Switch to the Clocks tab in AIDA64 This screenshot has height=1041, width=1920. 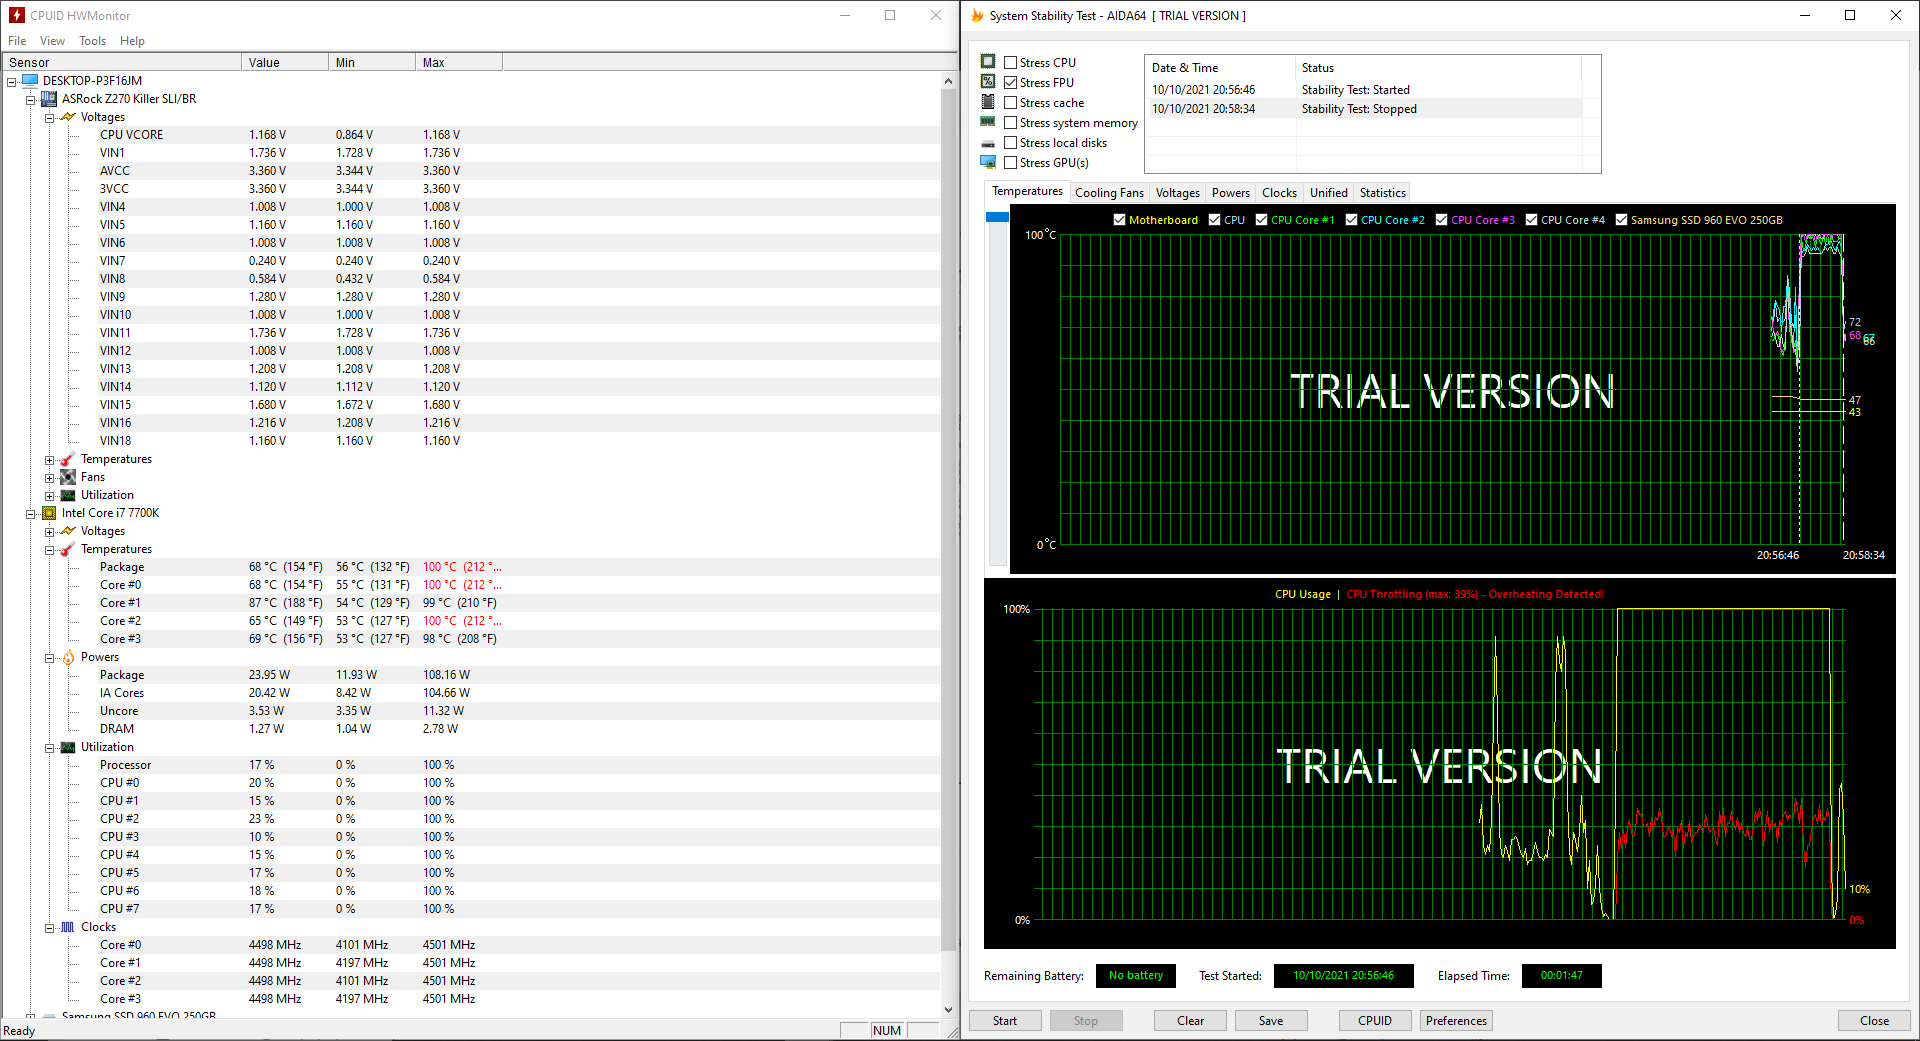pos(1279,193)
